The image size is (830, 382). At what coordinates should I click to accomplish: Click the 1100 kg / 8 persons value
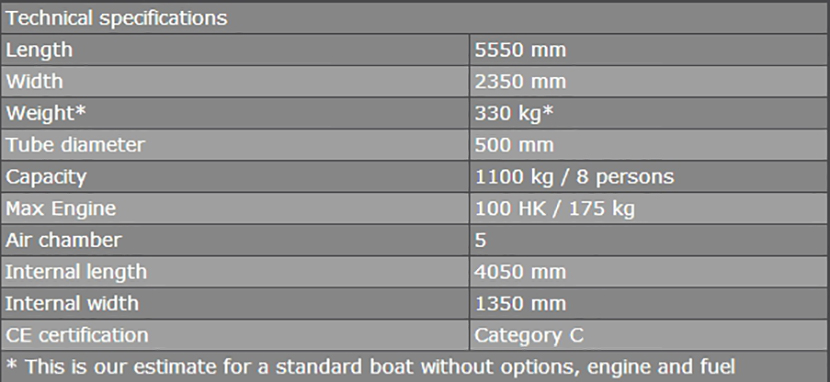tap(574, 177)
